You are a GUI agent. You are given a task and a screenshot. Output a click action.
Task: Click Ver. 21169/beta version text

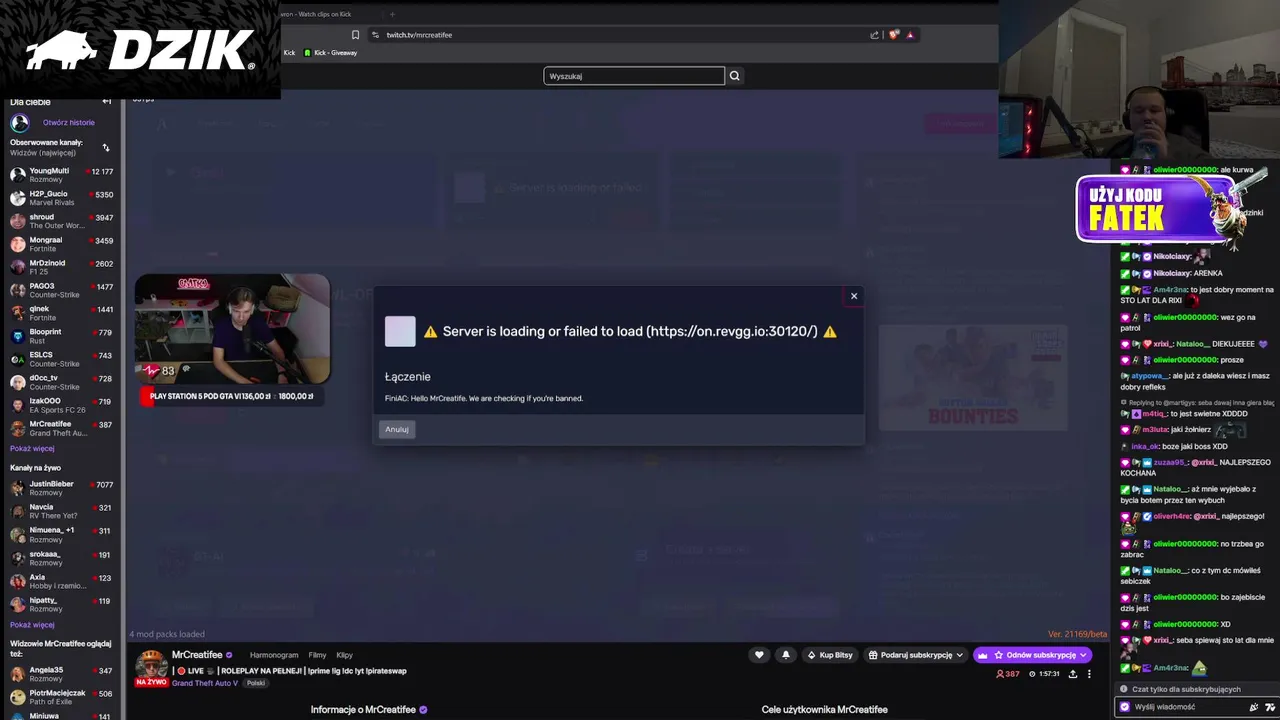[x=1077, y=634]
